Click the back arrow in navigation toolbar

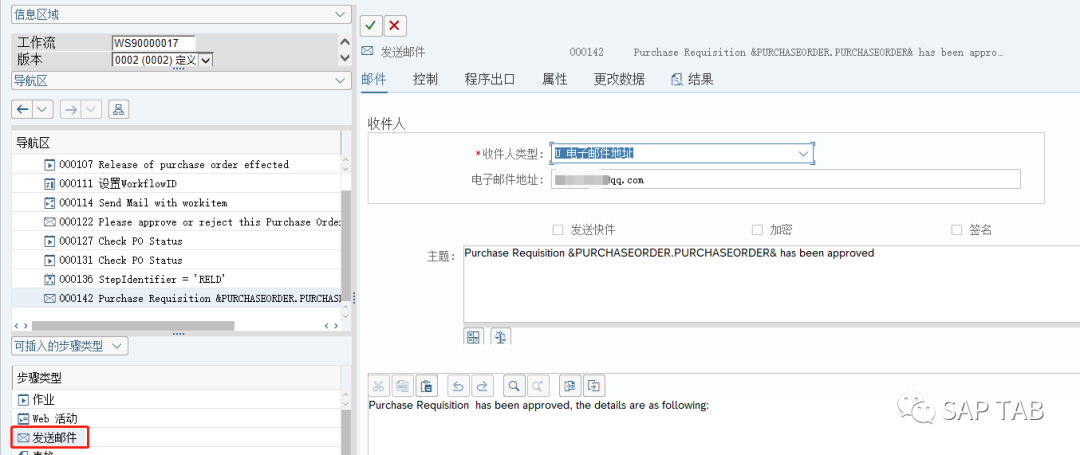point(23,109)
